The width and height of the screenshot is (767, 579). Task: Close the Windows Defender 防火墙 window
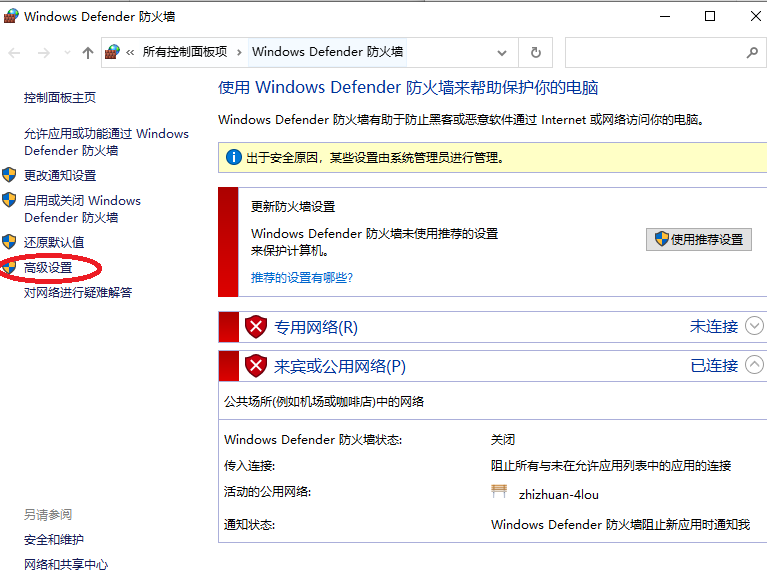[x=755, y=16]
